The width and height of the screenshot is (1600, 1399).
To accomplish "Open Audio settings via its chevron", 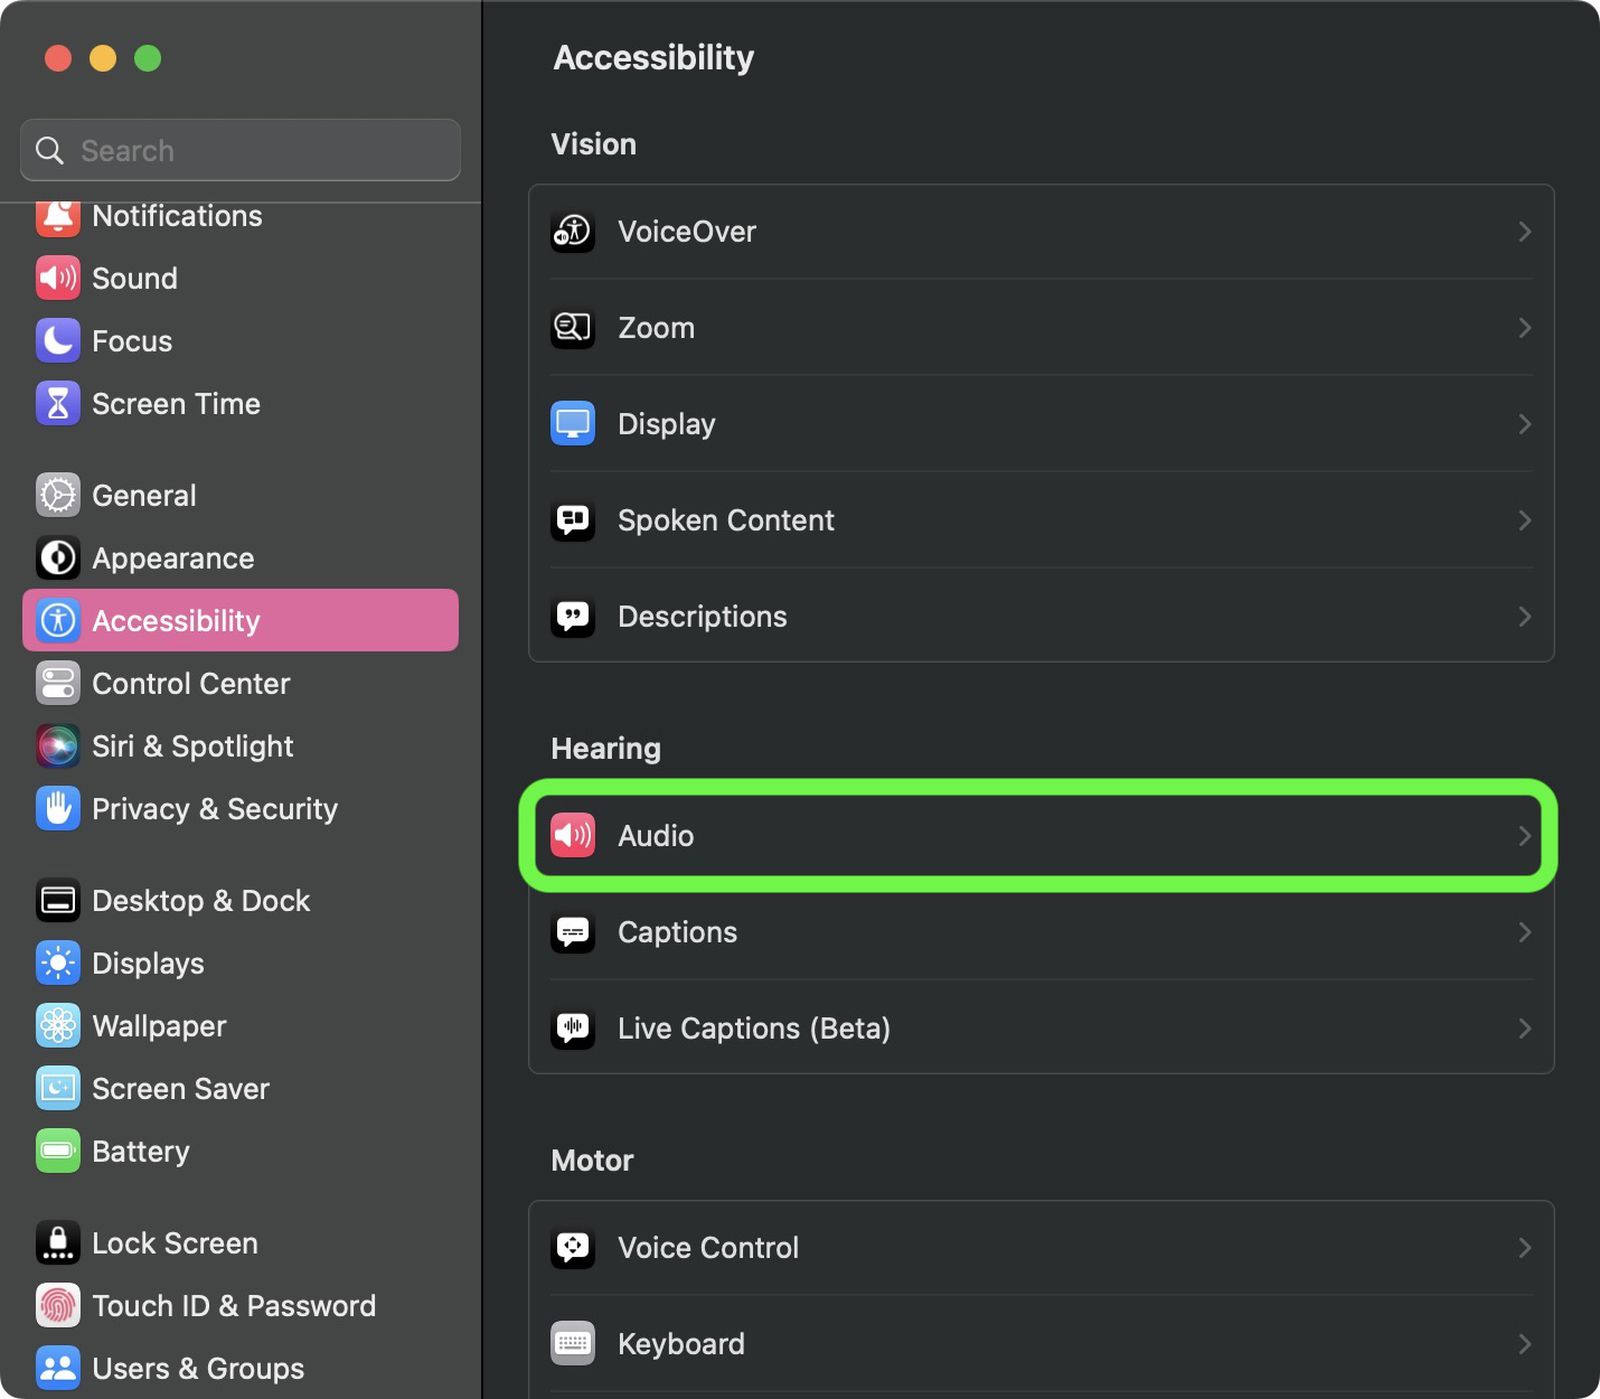I will click(x=1523, y=836).
